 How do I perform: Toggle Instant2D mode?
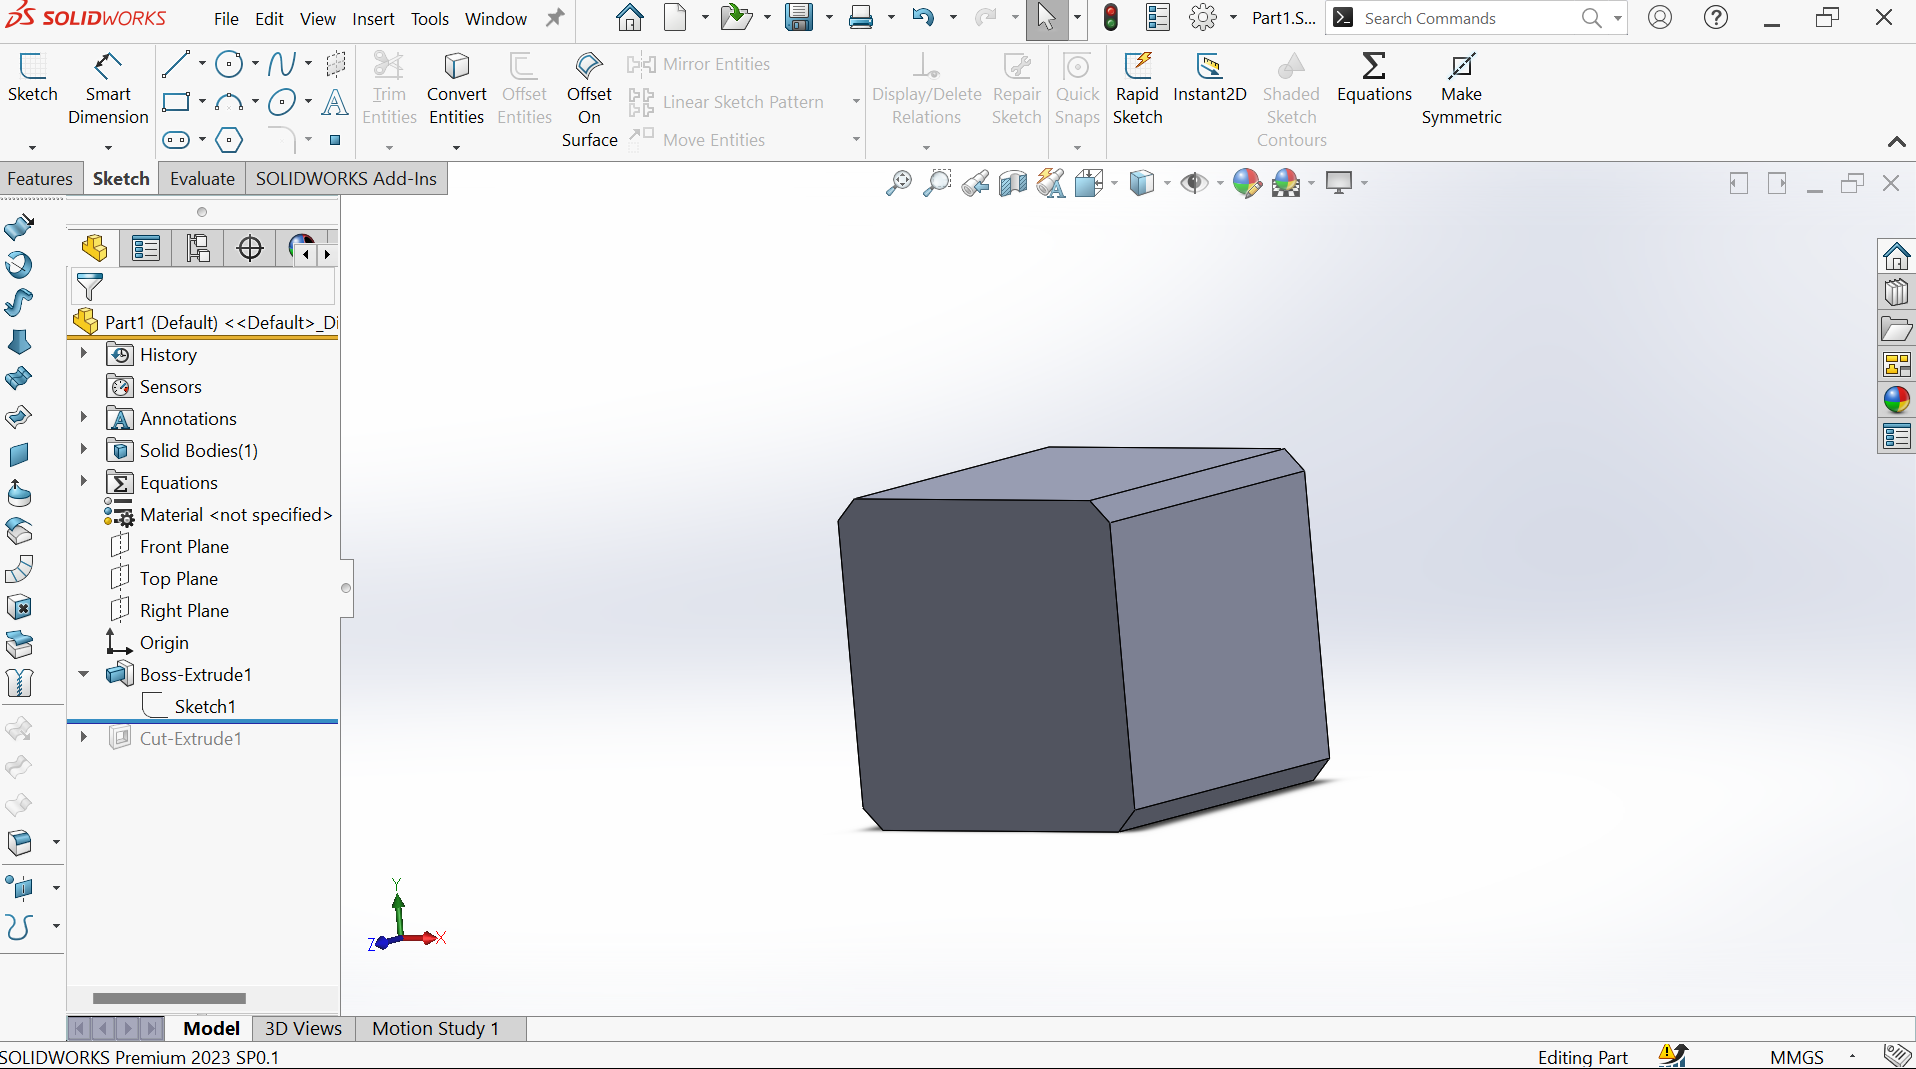tap(1210, 78)
